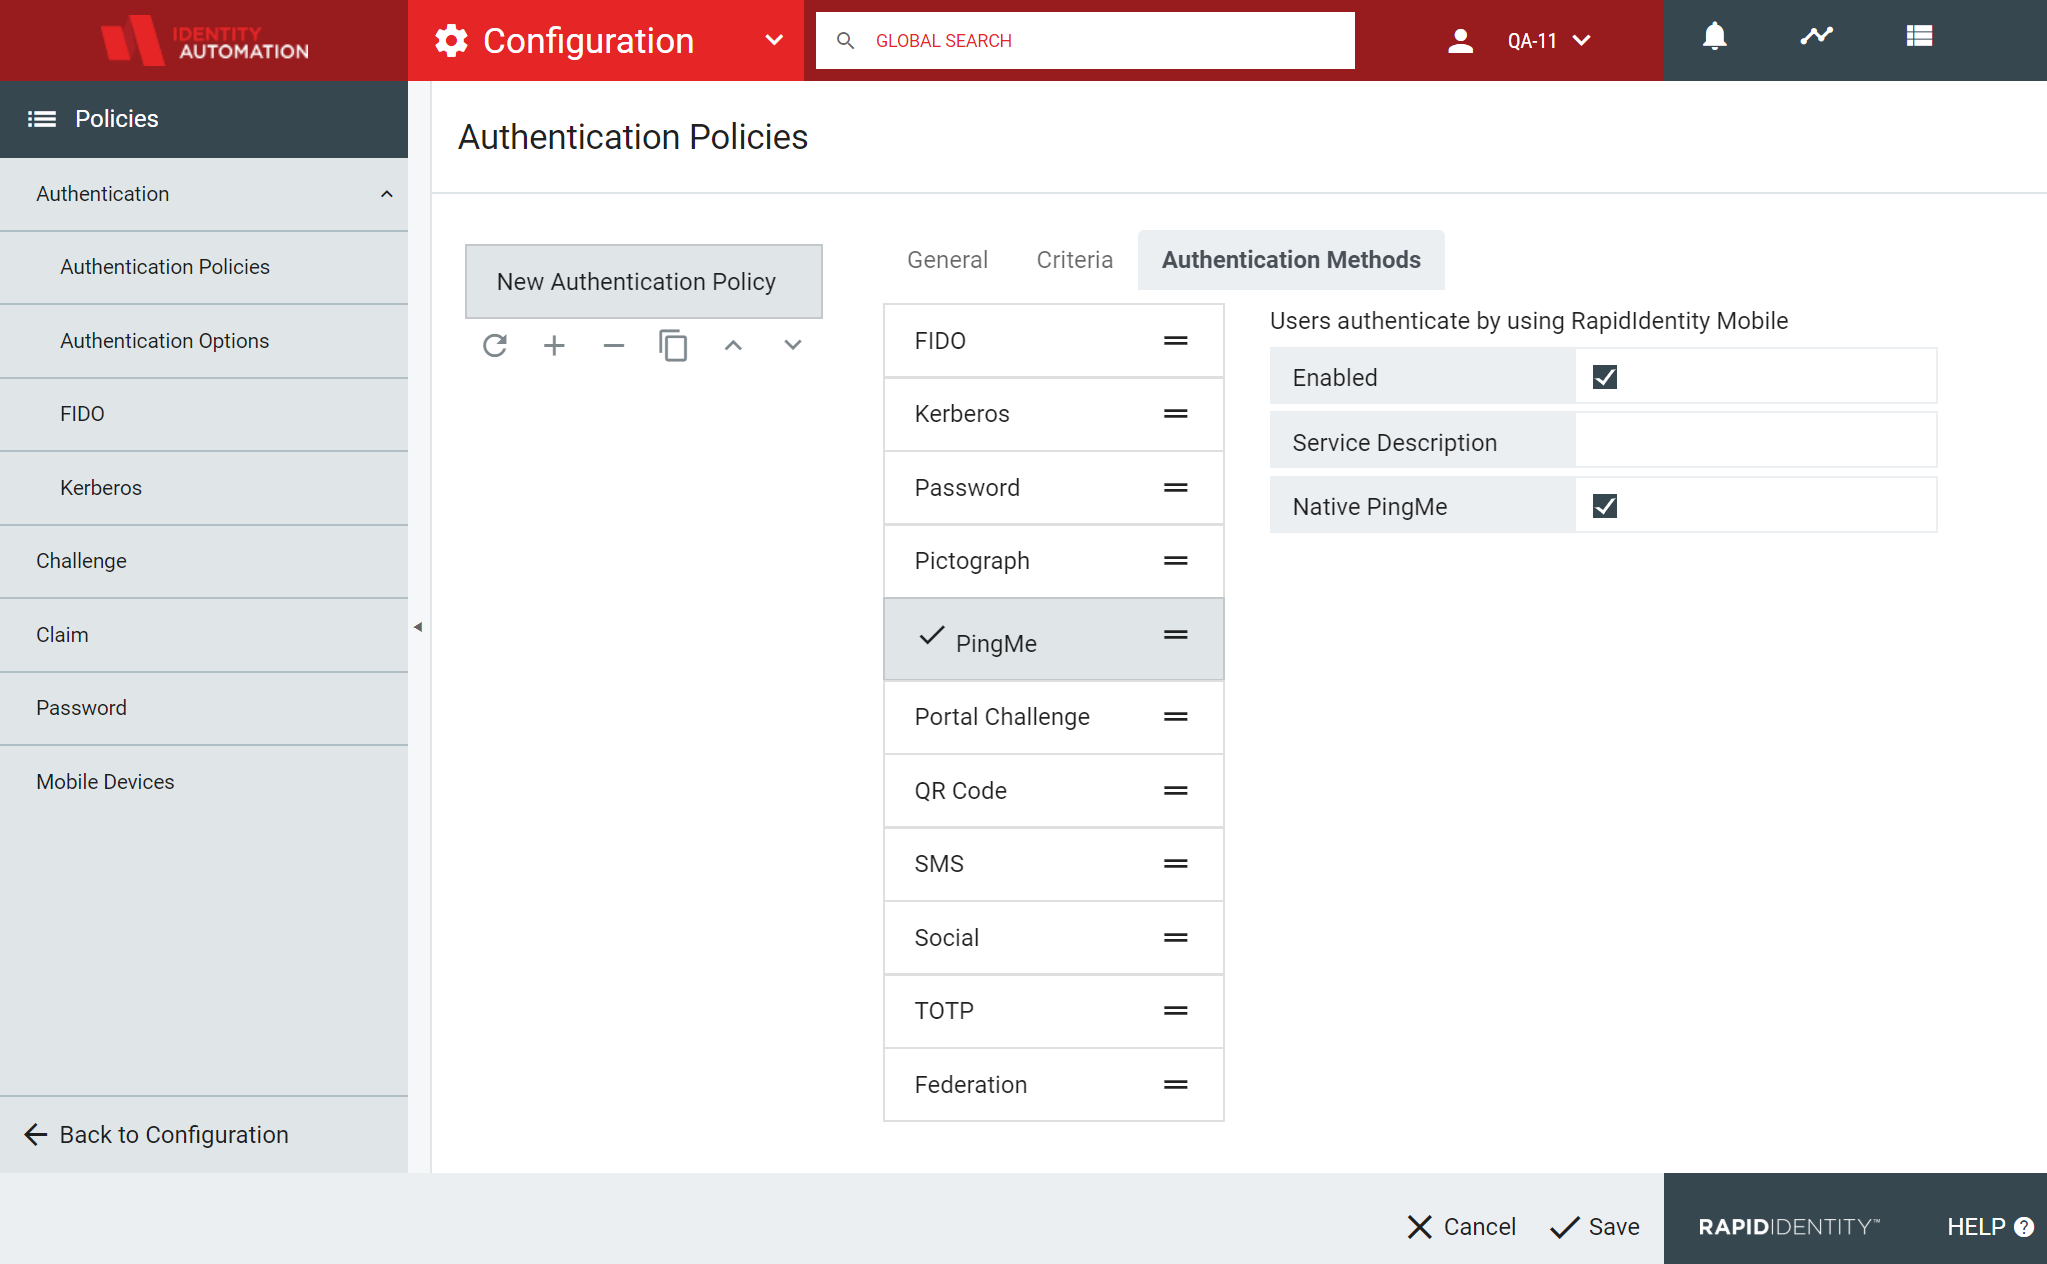
Task: Open notifications bell icon
Action: 1715,36
